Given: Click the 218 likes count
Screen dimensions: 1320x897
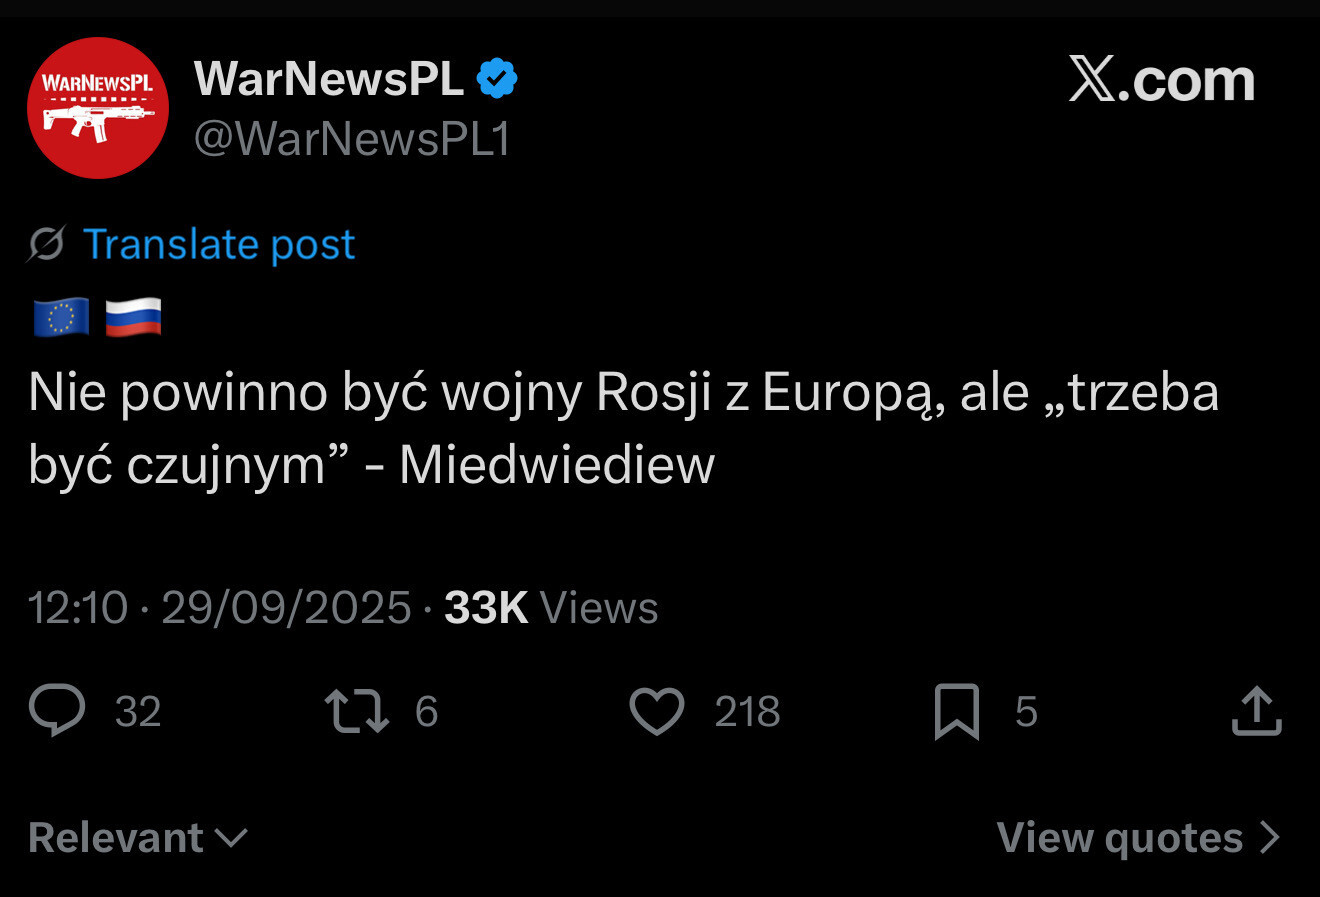Looking at the screenshot, I should click(x=747, y=711).
